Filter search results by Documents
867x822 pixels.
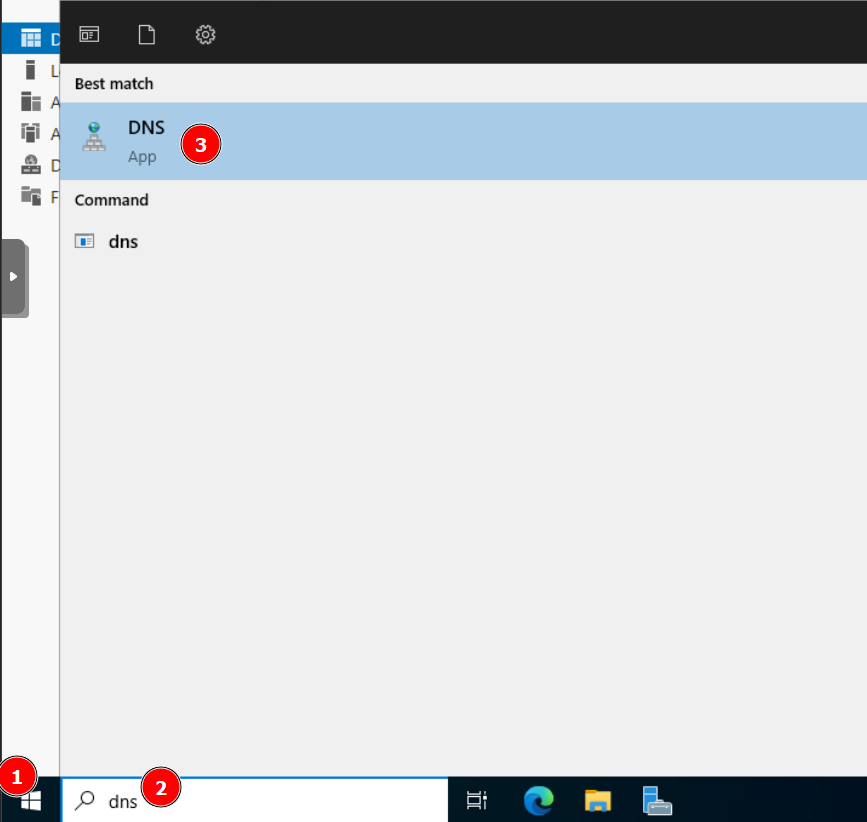[x=147, y=35]
